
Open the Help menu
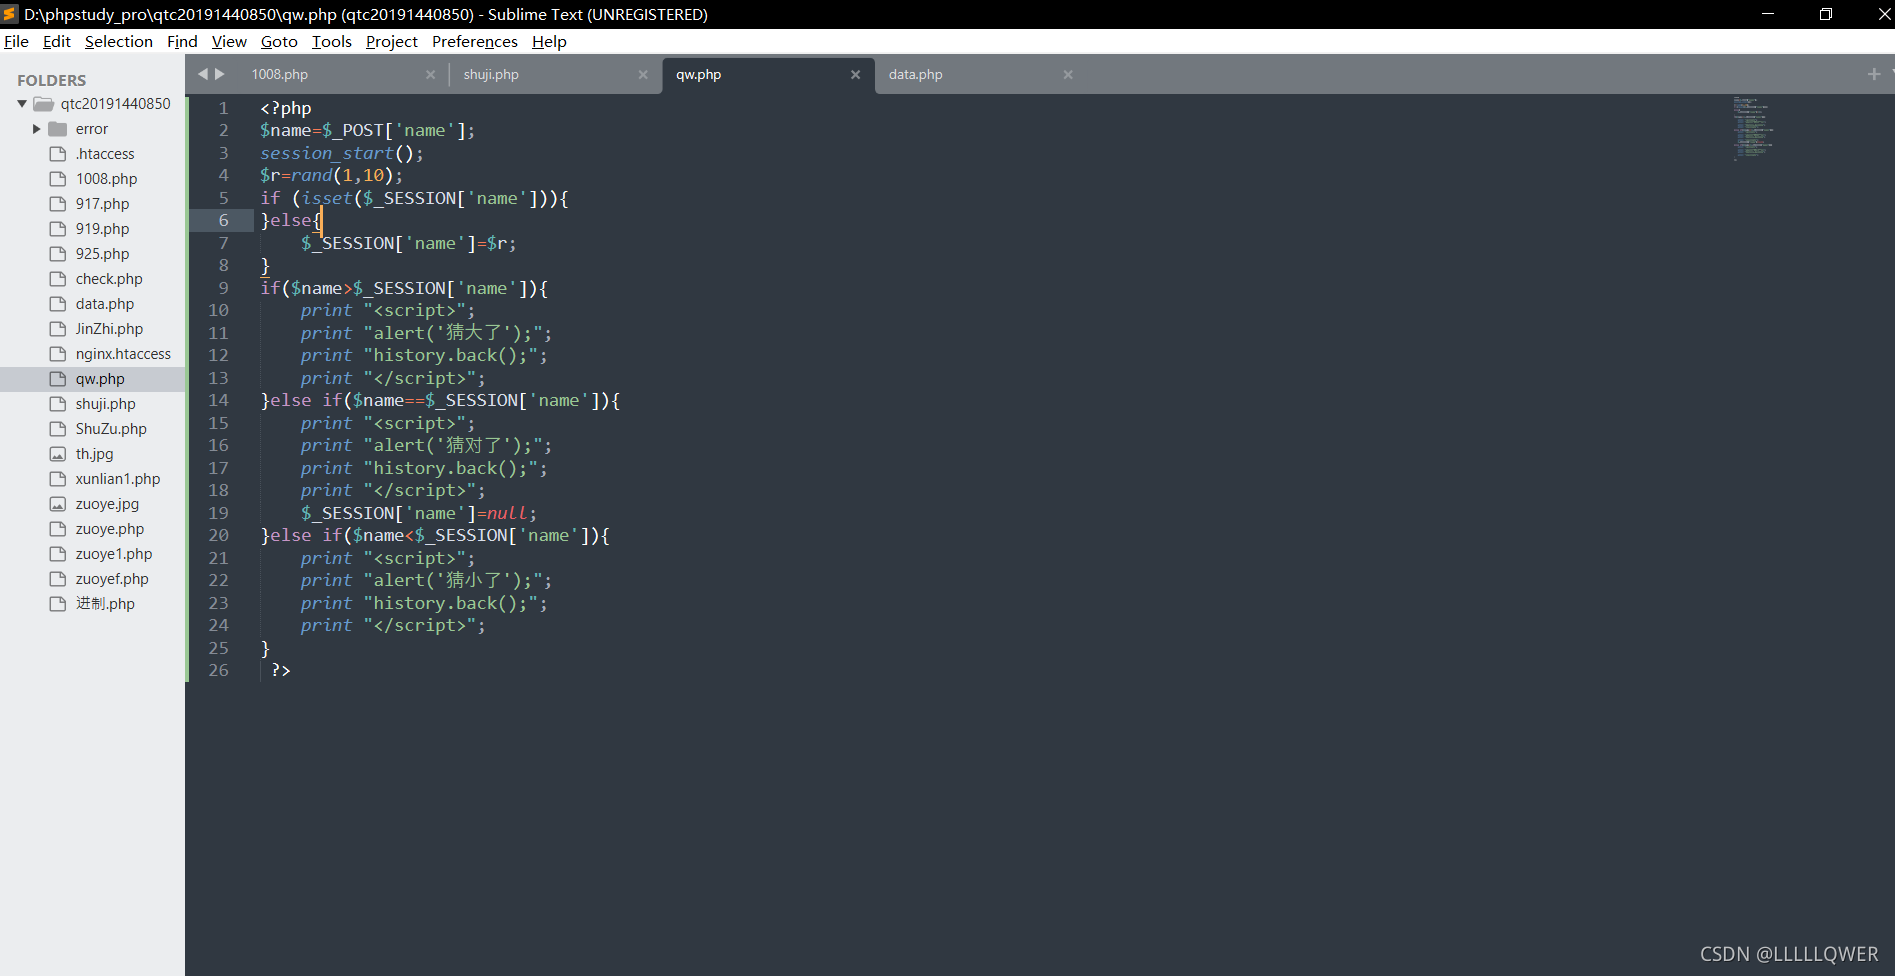click(549, 42)
